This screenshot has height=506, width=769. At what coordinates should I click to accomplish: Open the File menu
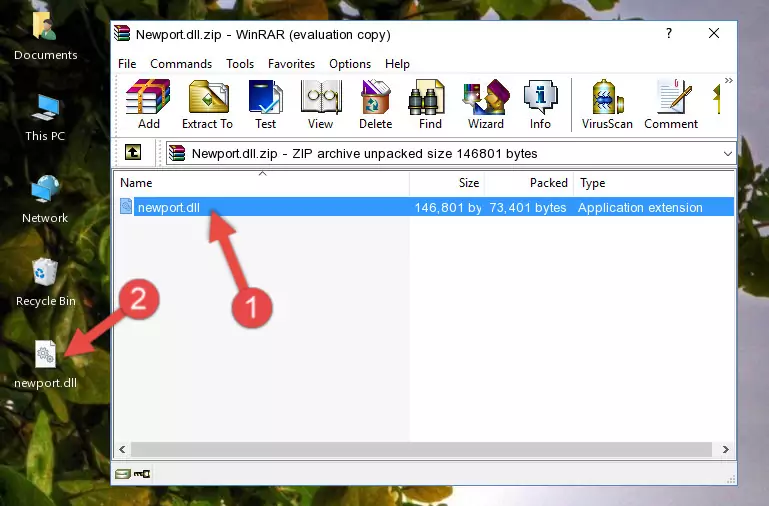click(127, 64)
